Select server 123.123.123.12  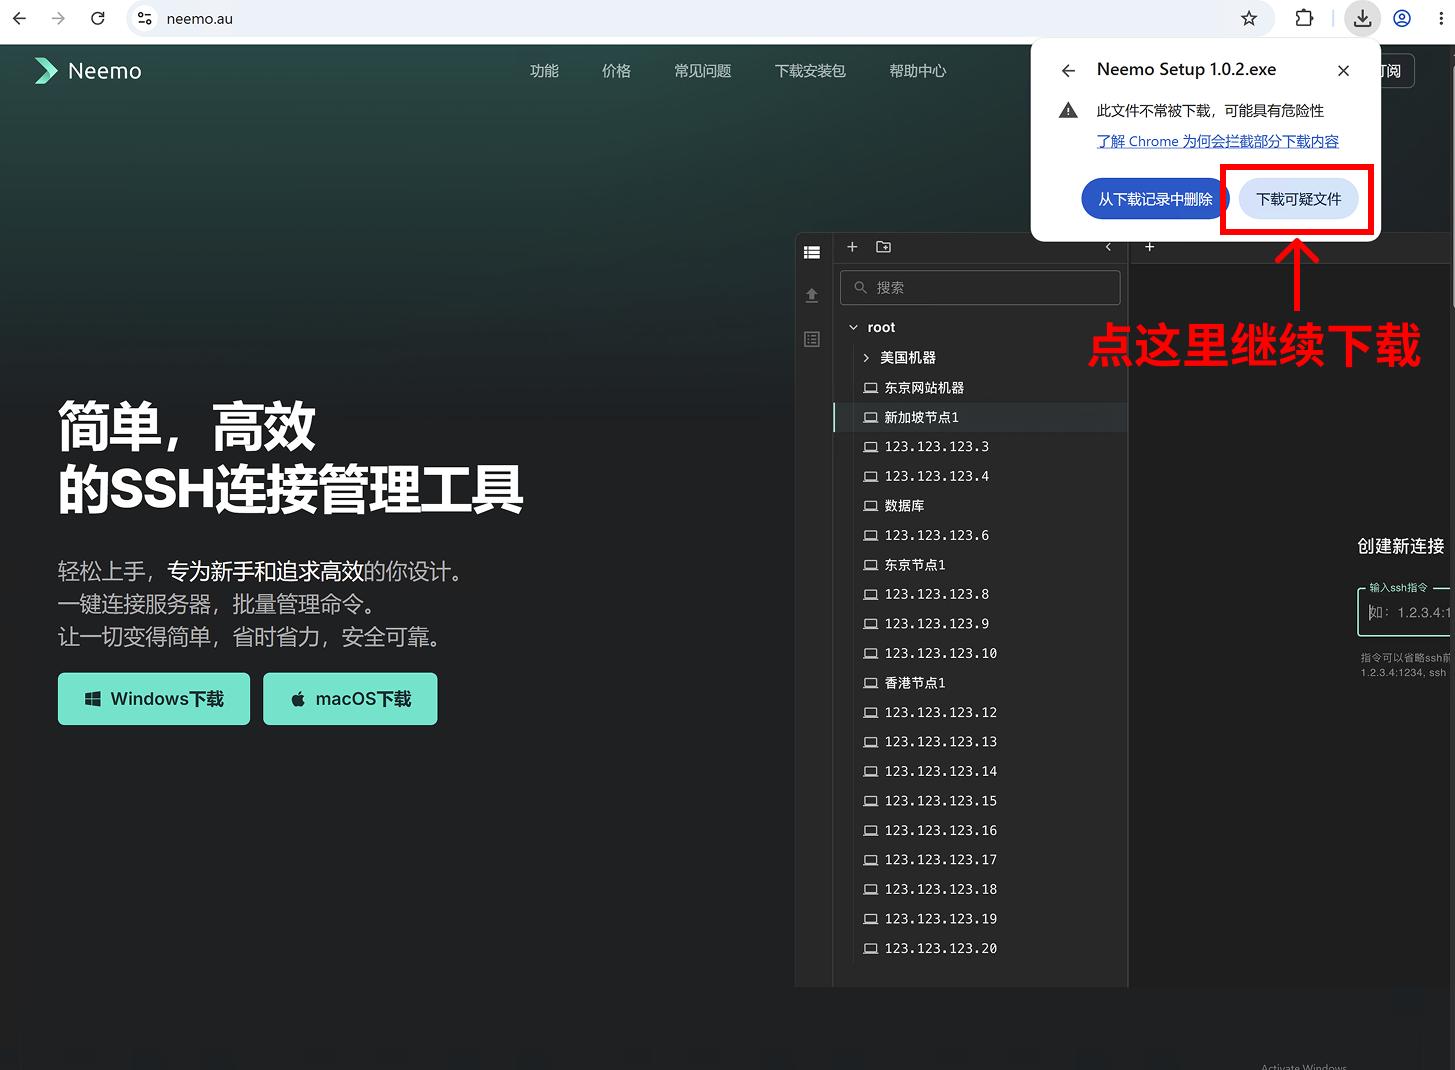pos(981,712)
